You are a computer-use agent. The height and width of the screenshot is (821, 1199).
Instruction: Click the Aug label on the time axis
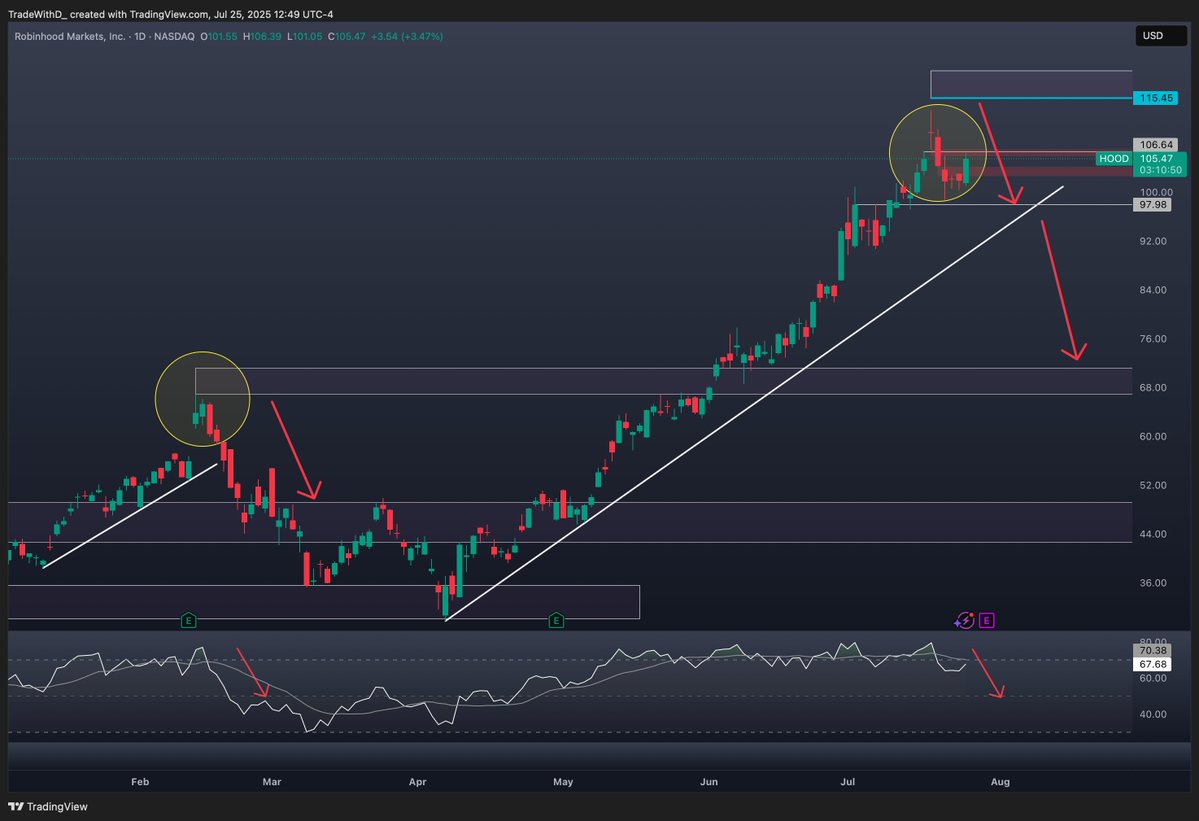1000,782
